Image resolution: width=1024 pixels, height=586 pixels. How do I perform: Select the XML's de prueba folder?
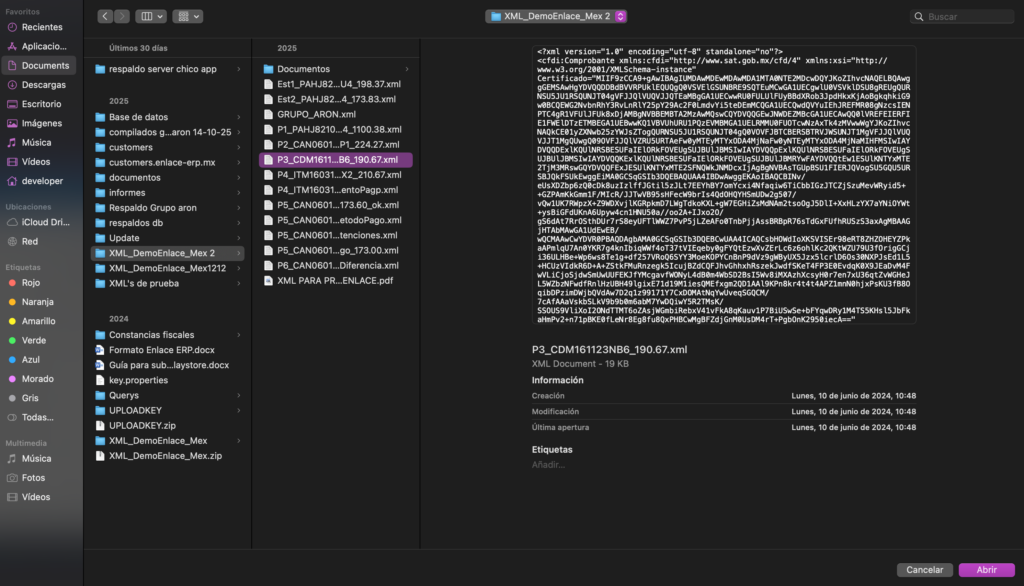[x=168, y=284]
